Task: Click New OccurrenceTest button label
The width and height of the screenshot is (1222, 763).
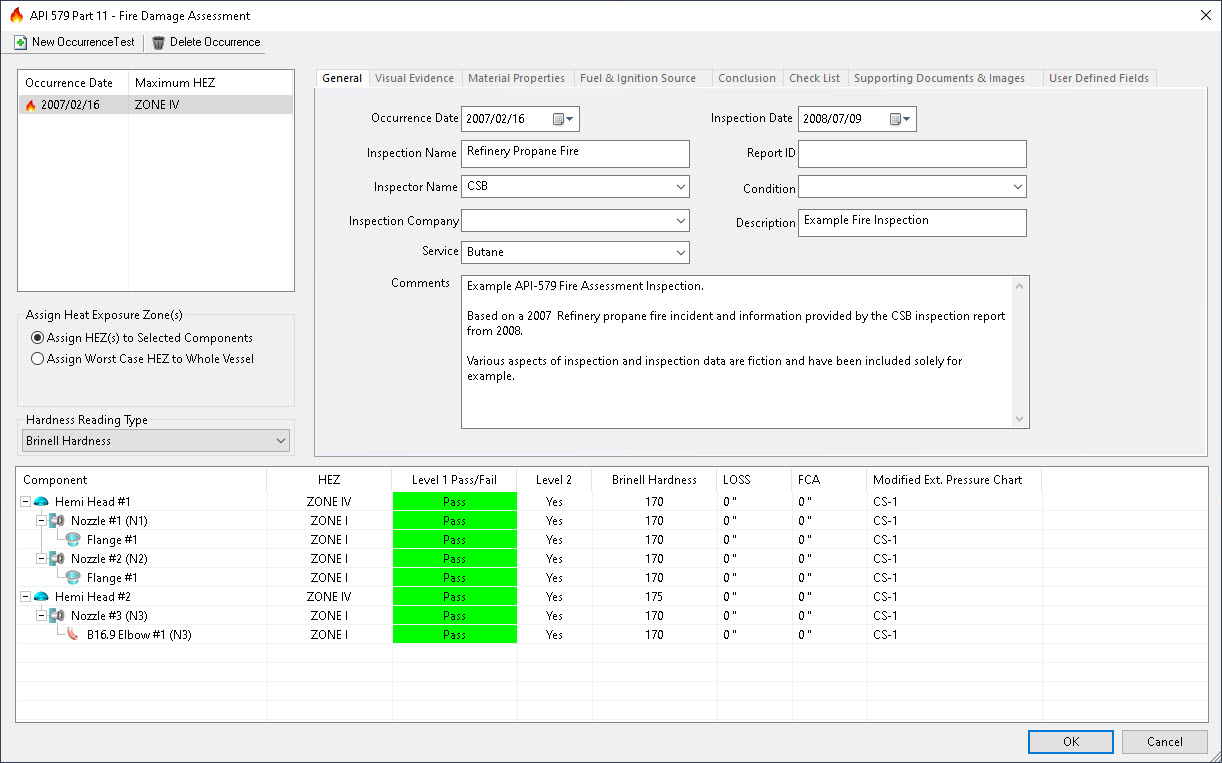Action: [x=85, y=42]
